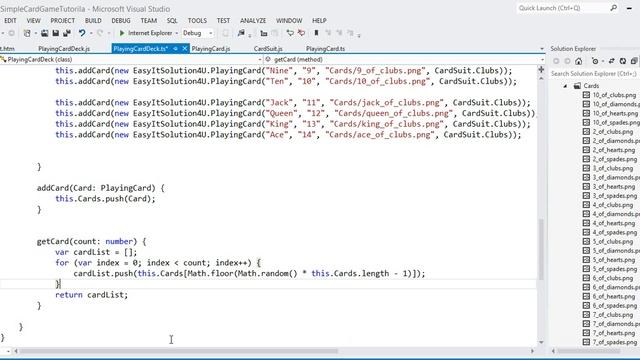Image resolution: width=640 pixels, height=360 pixels.
Task: Open the DEBUG menu
Action: 121,20
